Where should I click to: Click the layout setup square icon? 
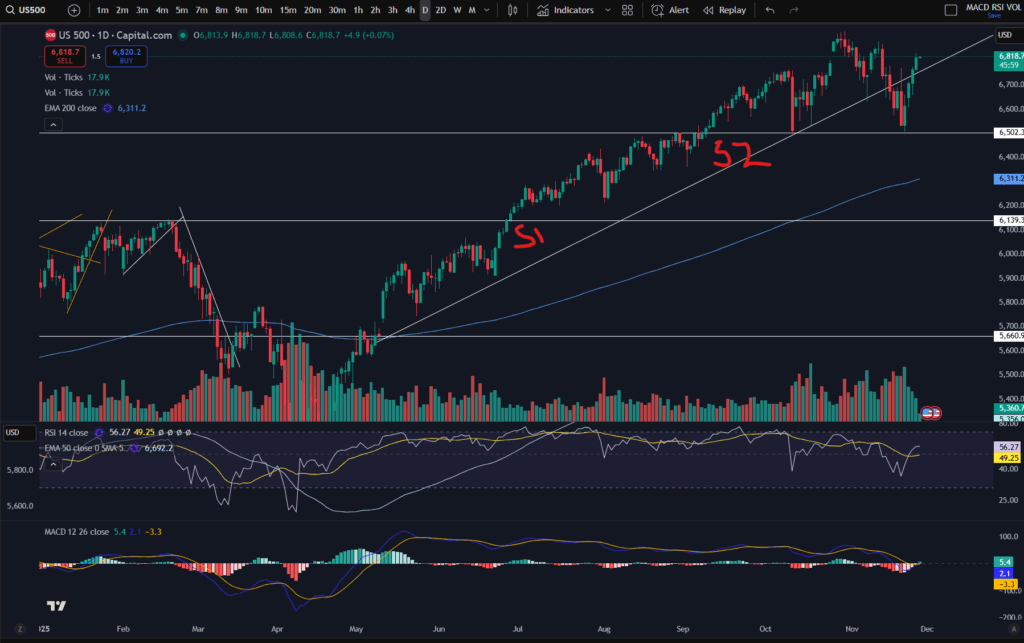pyautogui.click(x=951, y=10)
